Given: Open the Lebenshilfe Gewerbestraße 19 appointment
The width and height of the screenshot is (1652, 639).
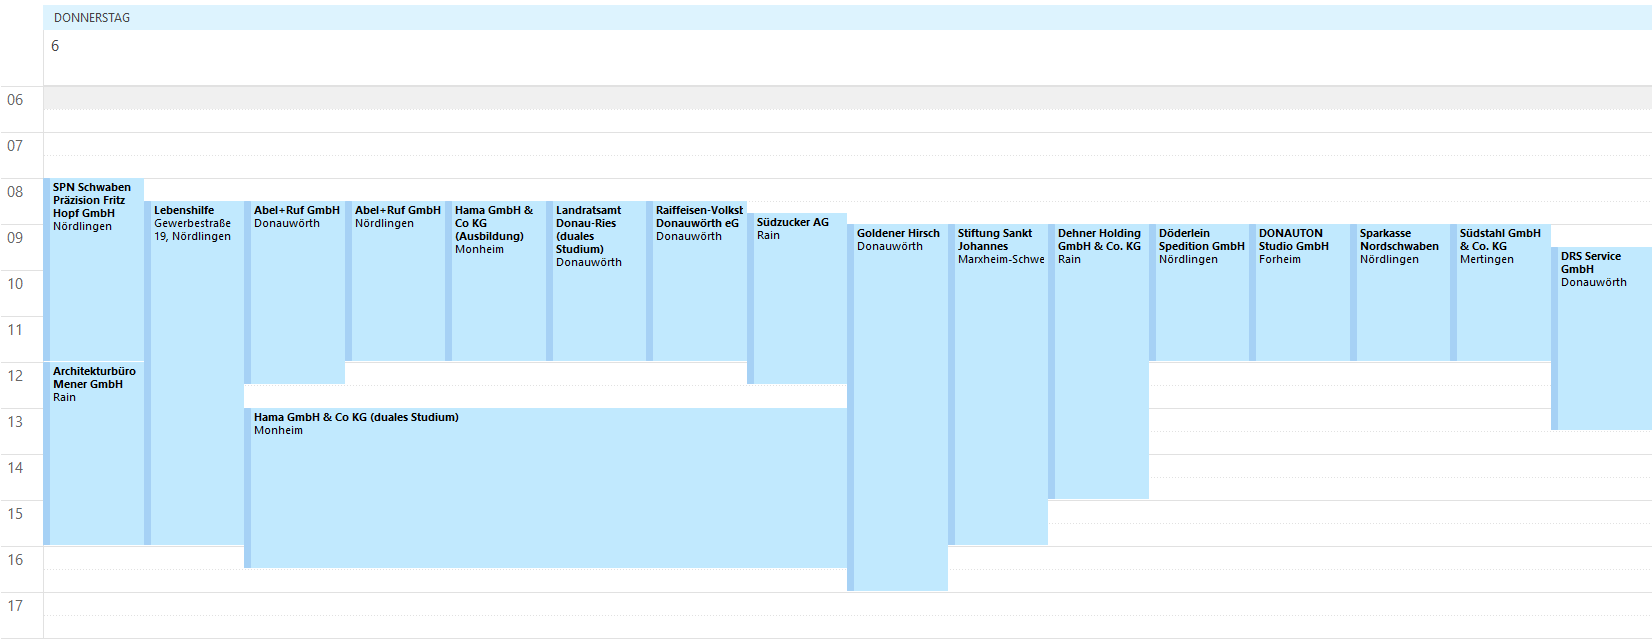Looking at the screenshot, I should click(195, 373).
